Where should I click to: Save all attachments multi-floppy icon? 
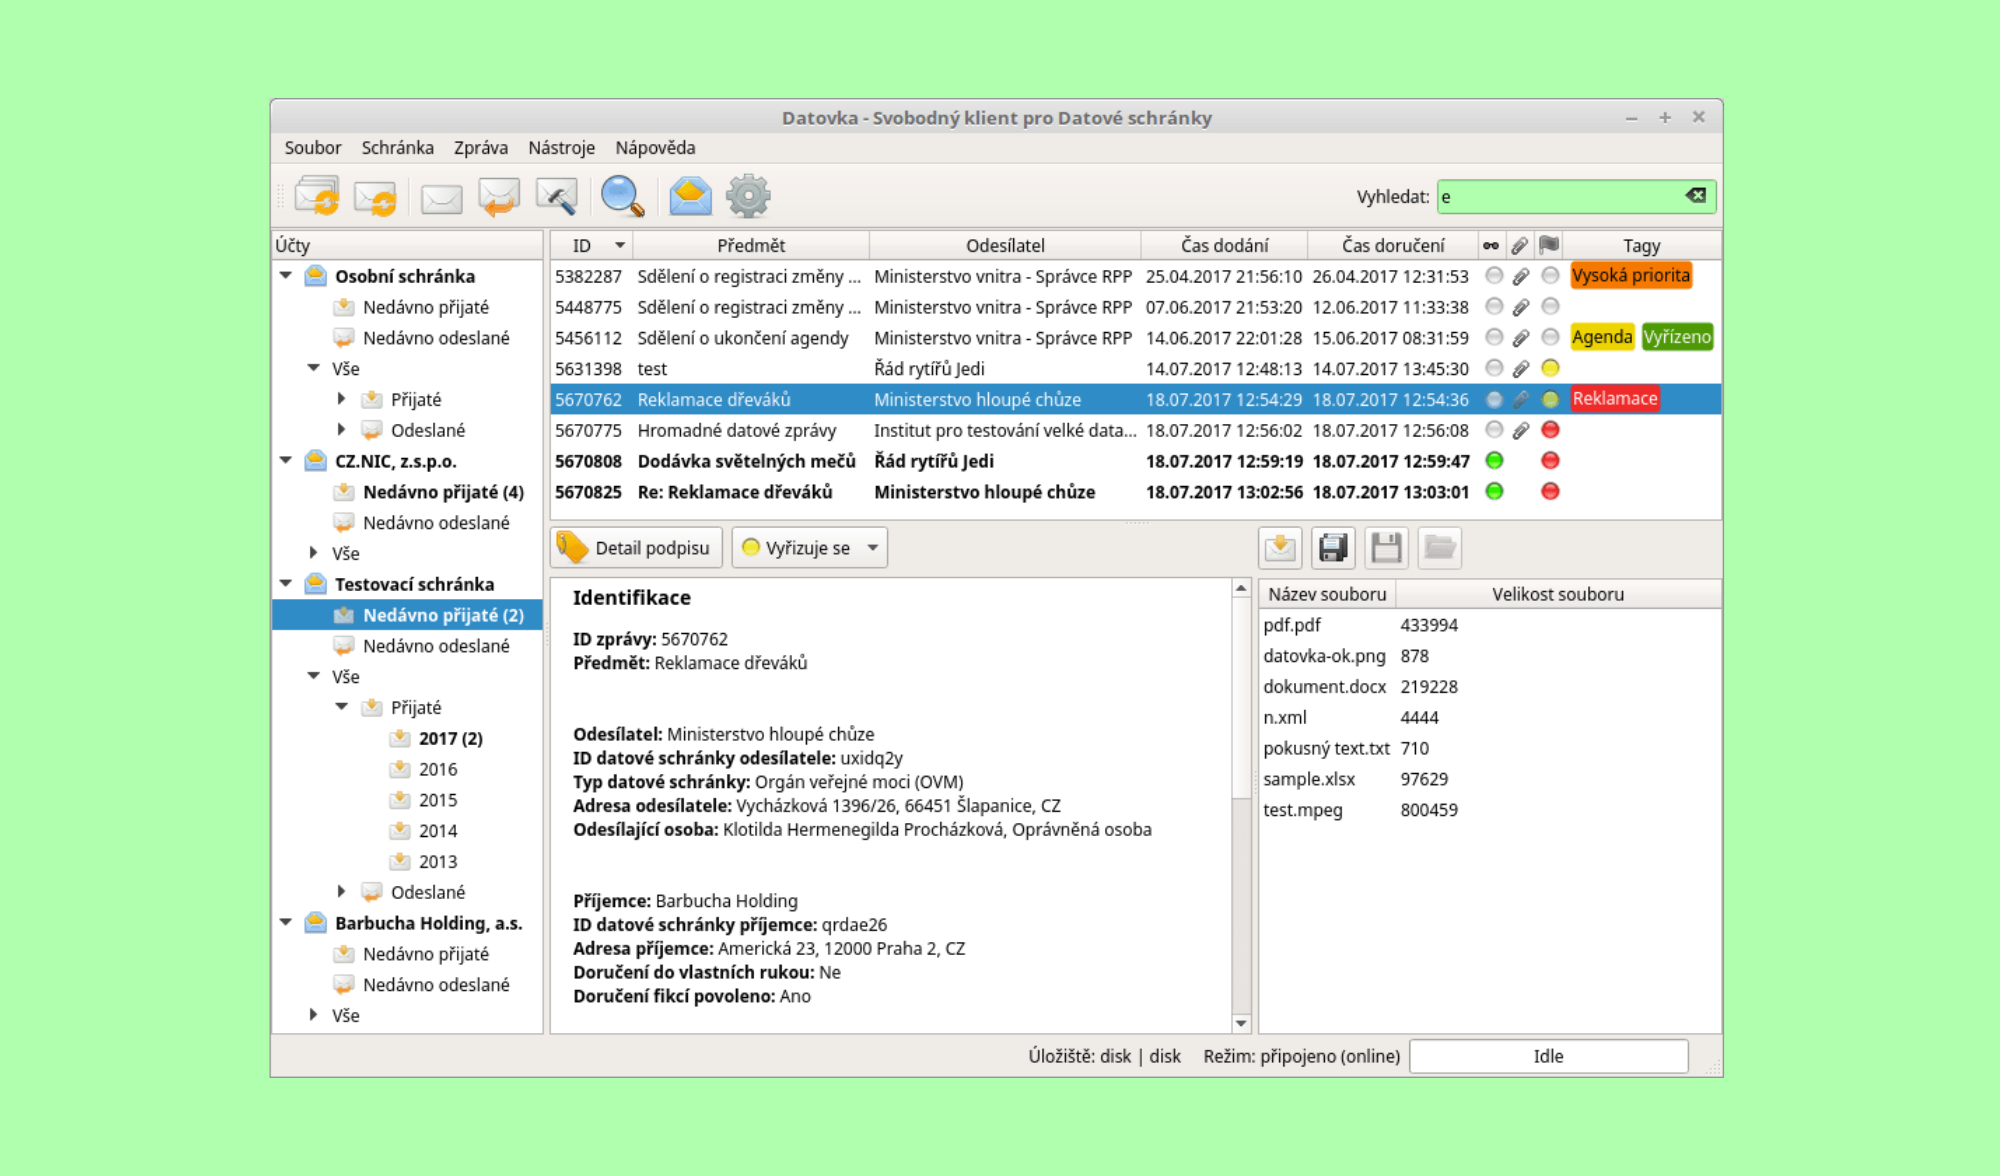[1333, 547]
